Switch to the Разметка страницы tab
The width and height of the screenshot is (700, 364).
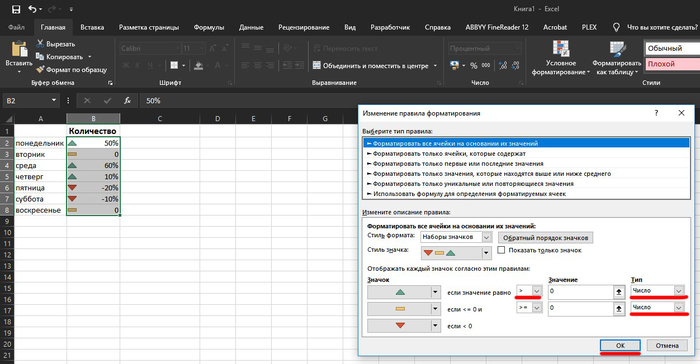tap(149, 27)
